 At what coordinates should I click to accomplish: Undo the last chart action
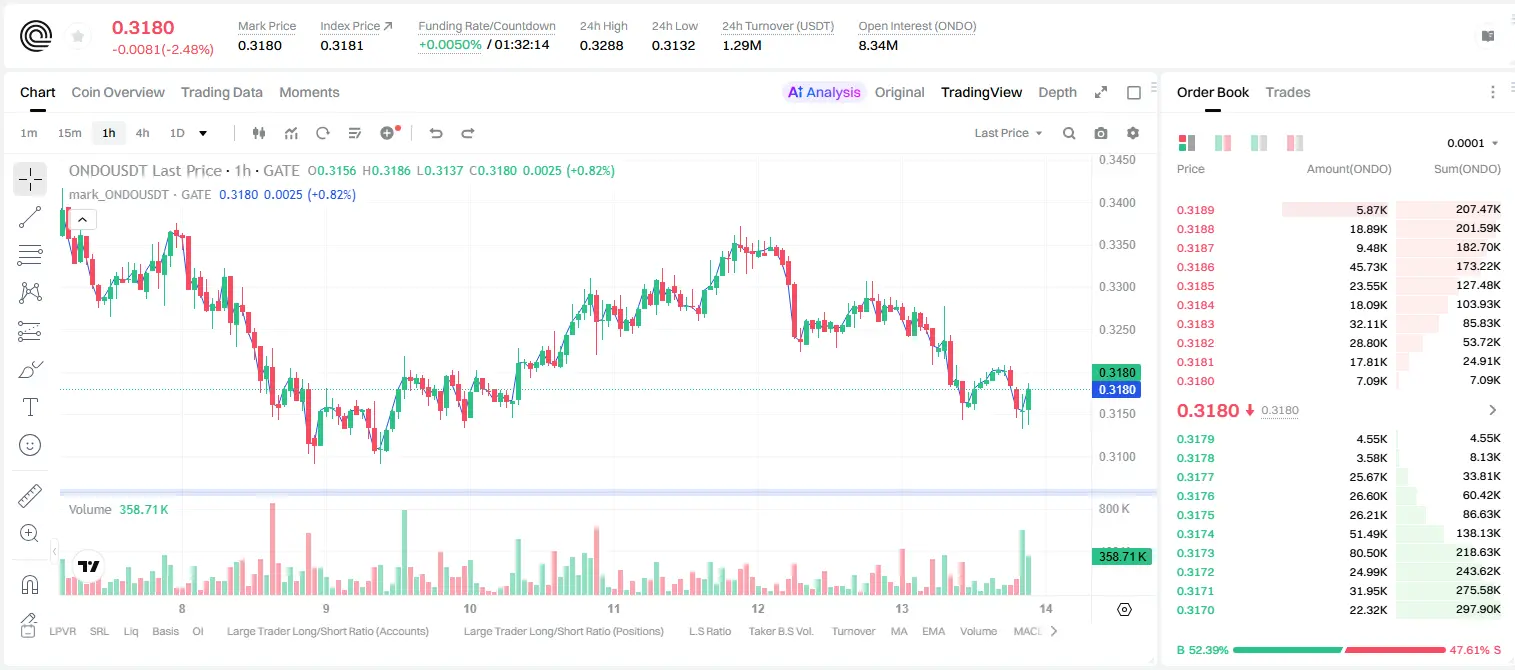click(x=435, y=133)
